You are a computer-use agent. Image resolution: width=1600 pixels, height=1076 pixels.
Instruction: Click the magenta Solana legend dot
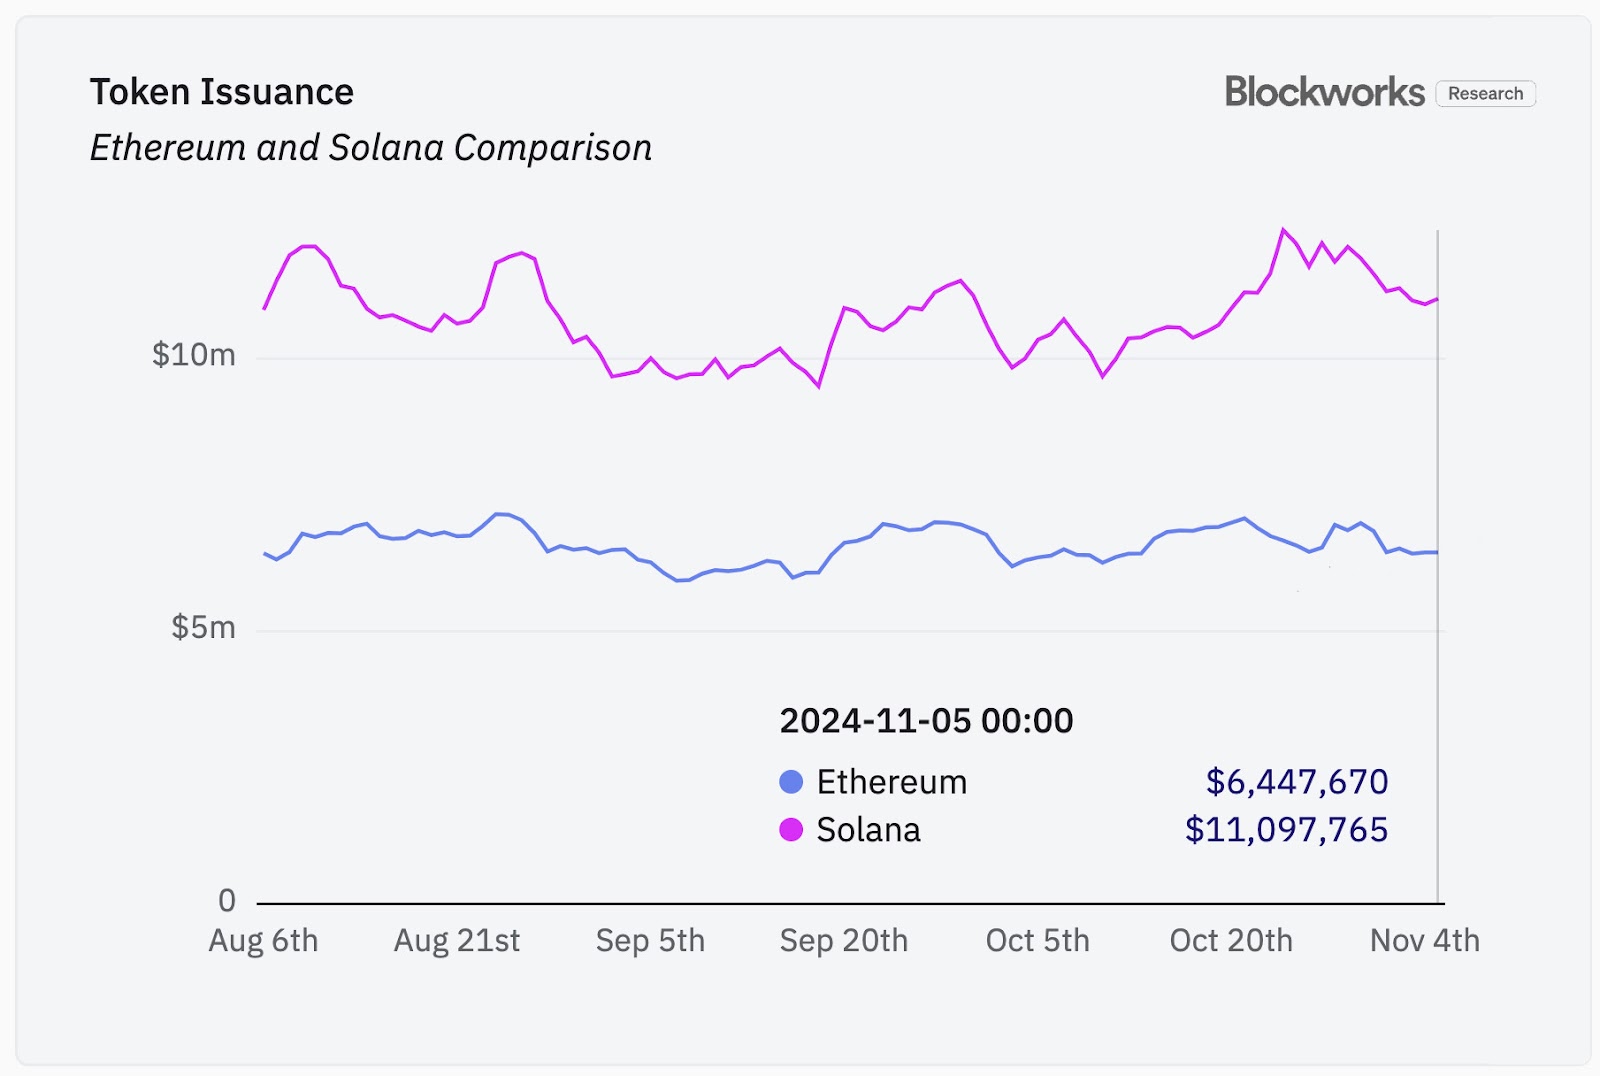(791, 830)
